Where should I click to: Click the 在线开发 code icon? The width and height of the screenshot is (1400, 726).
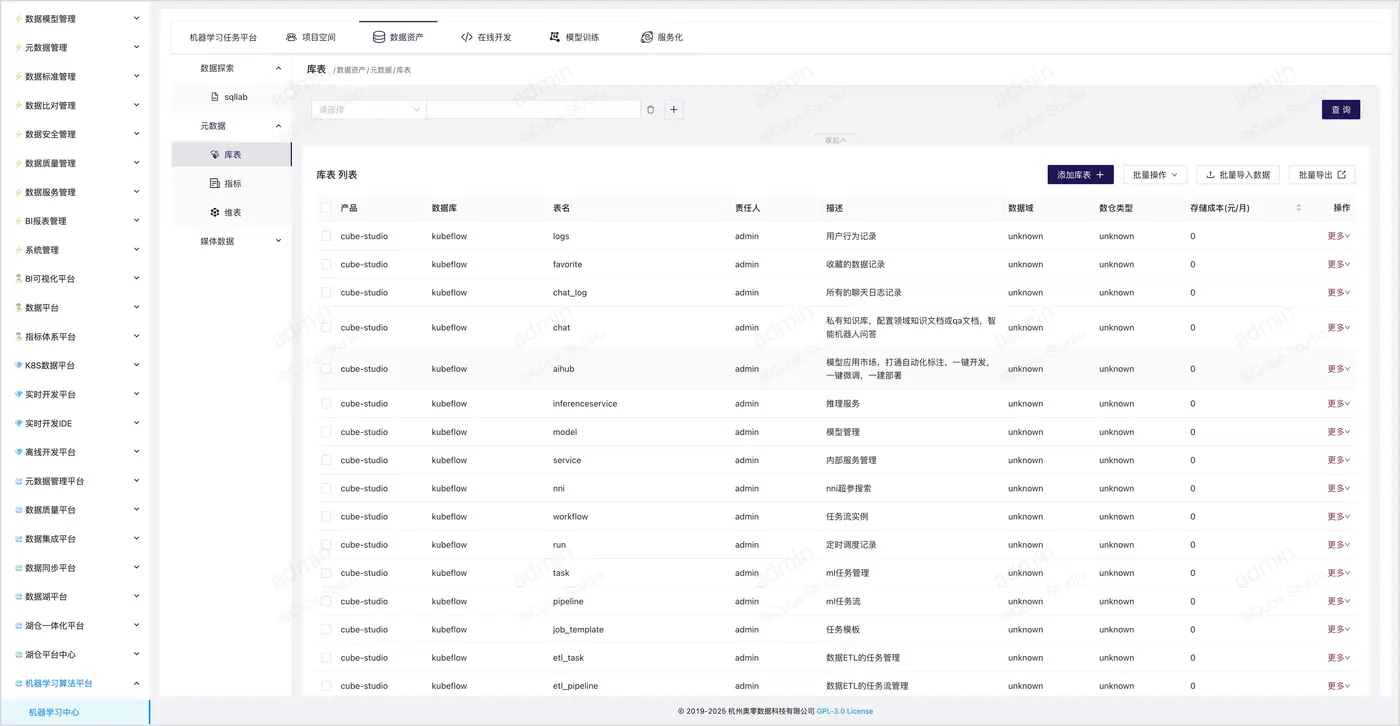pos(466,37)
